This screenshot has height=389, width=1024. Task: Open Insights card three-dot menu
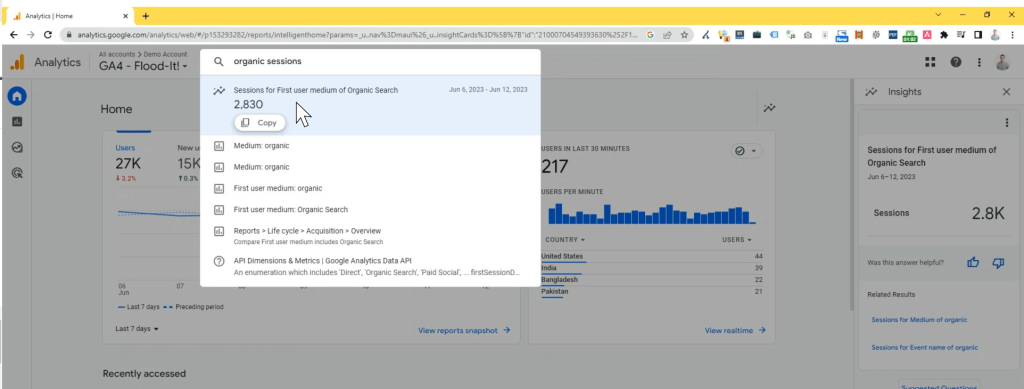(x=1006, y=123)
